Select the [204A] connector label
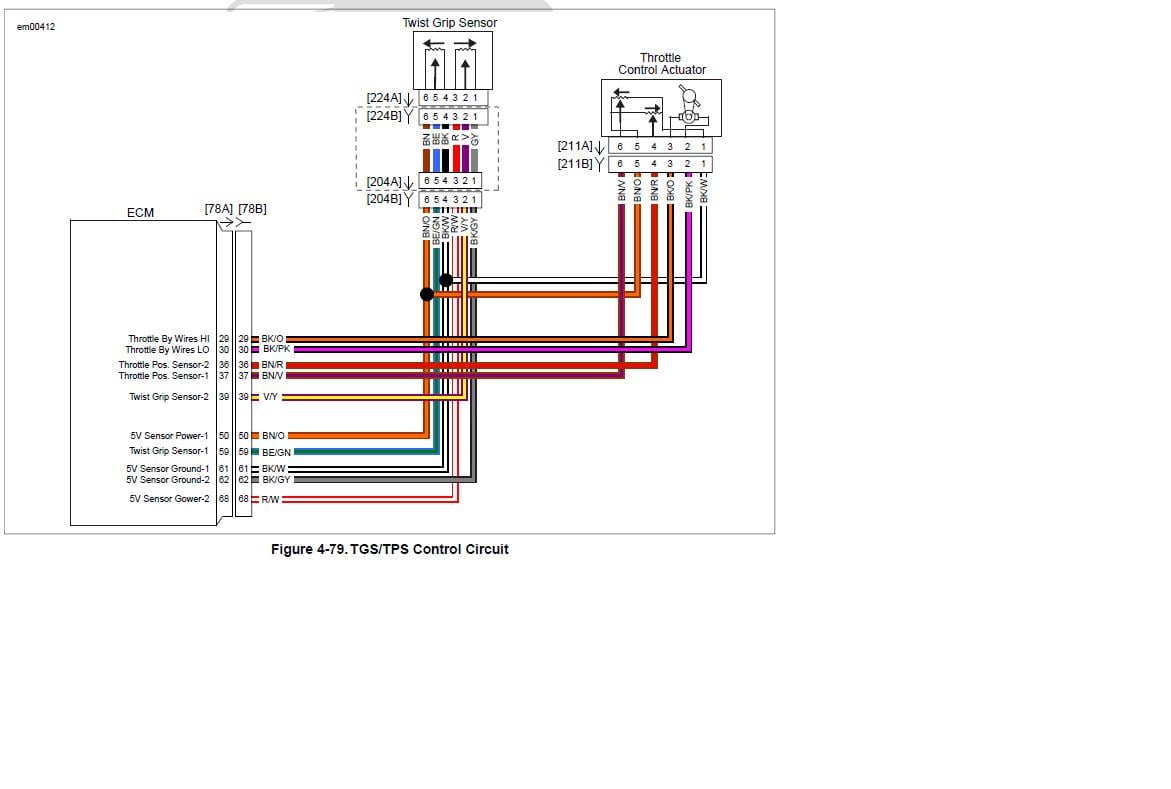The image size is (1171, 789). (x=384, y=182)
